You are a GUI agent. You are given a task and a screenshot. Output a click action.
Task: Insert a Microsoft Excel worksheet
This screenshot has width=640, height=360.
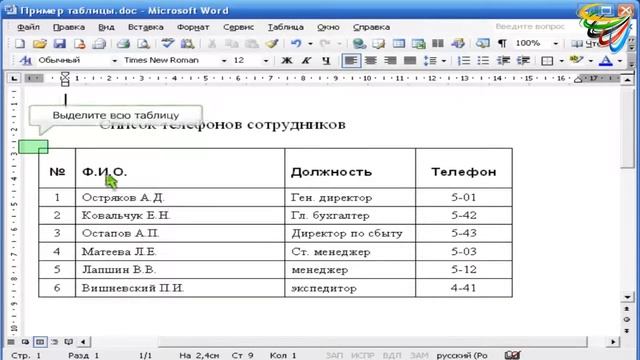(x=418, y=43)
